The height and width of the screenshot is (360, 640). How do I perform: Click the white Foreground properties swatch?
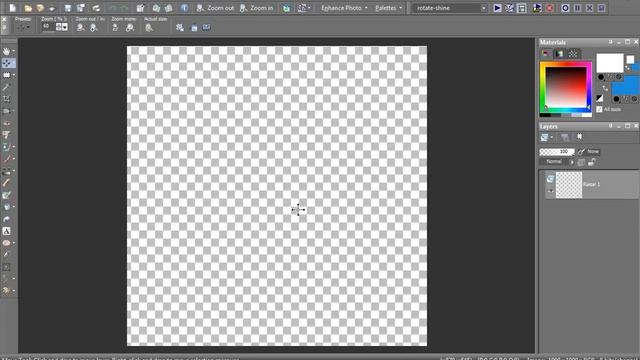pyautogui.click(x=610, y=62)
